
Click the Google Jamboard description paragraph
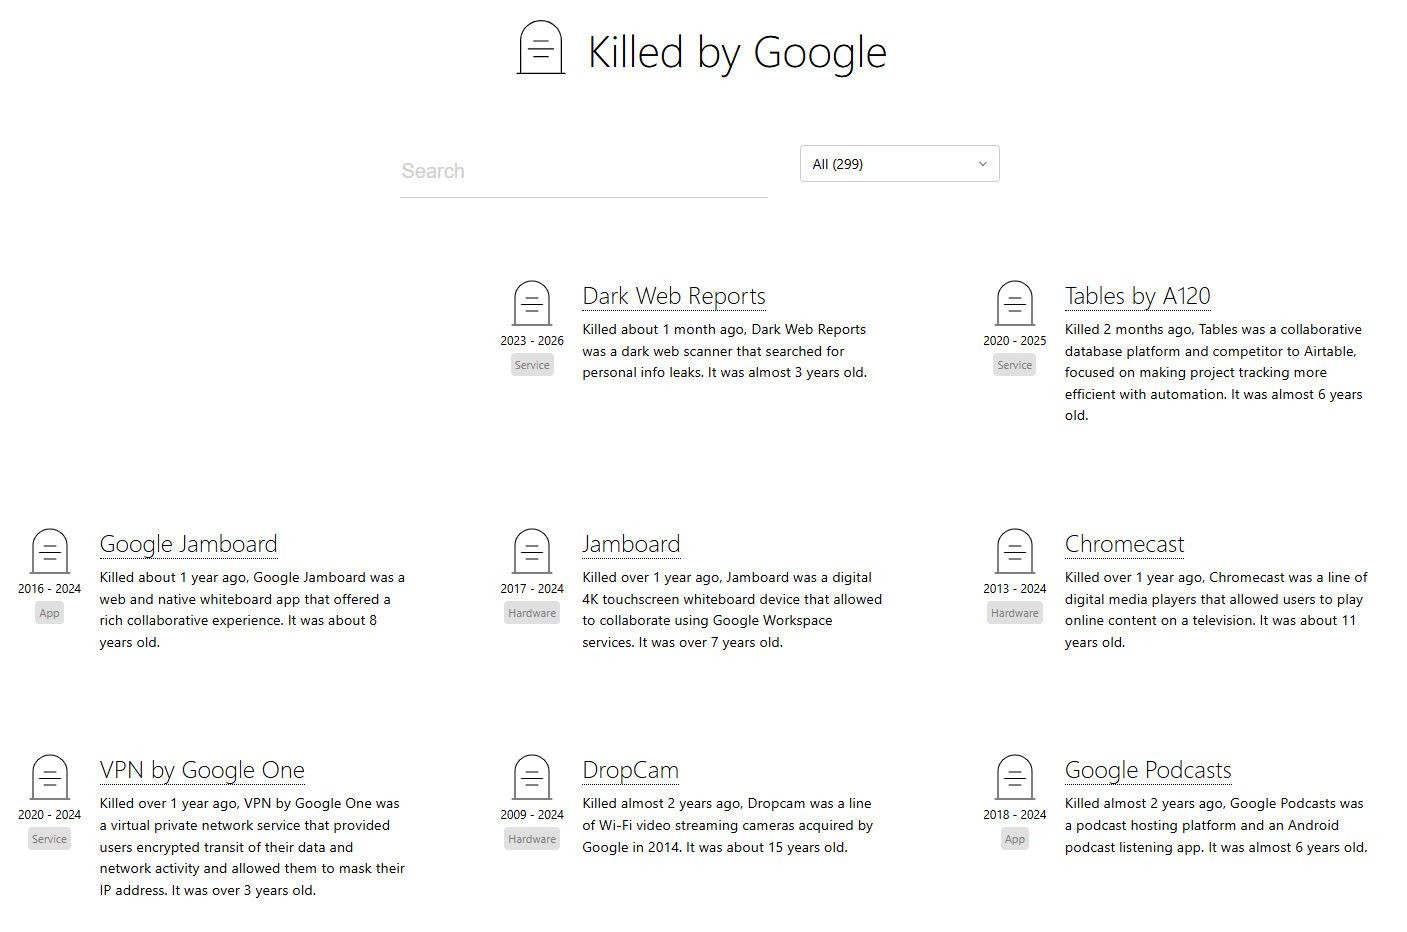coord(252,610)
